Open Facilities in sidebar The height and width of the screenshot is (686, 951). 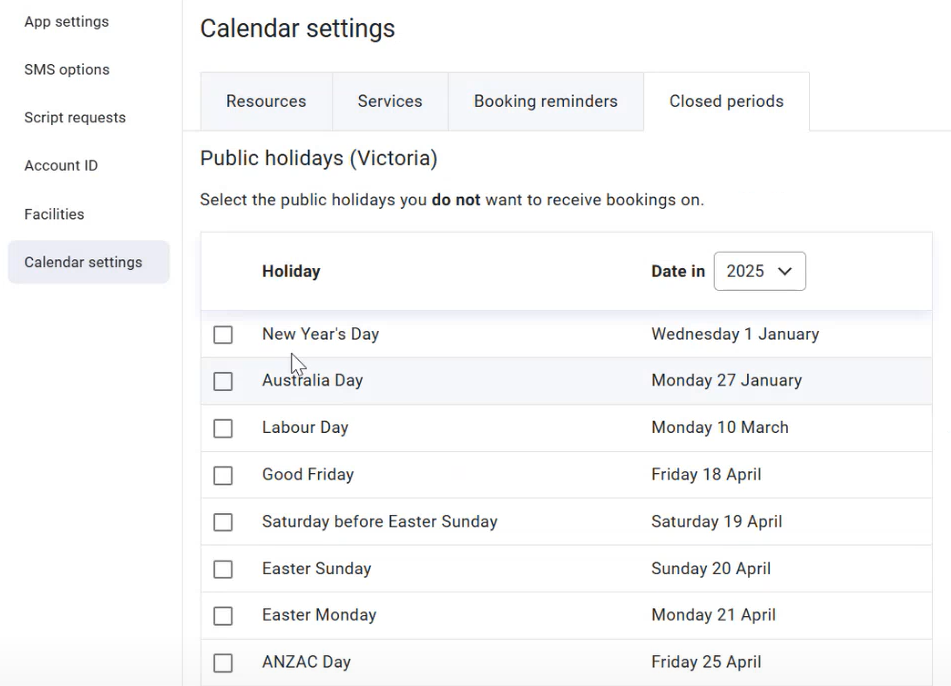(x=54, y=214)
